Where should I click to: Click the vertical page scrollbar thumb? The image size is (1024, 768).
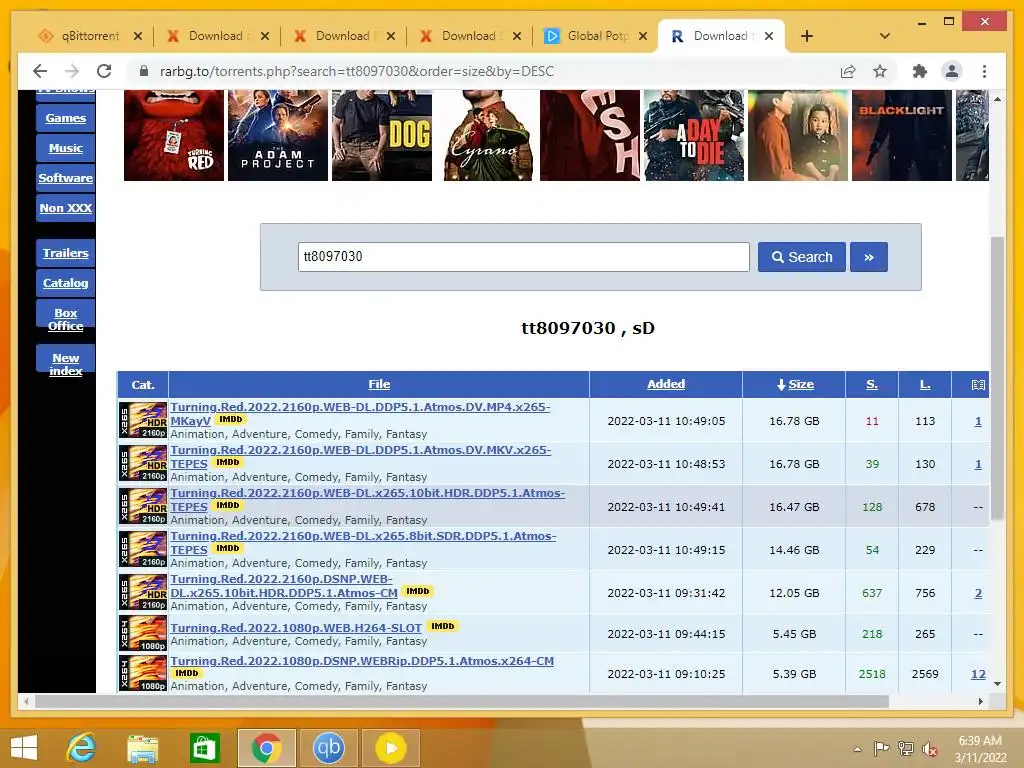click(997, 379)
